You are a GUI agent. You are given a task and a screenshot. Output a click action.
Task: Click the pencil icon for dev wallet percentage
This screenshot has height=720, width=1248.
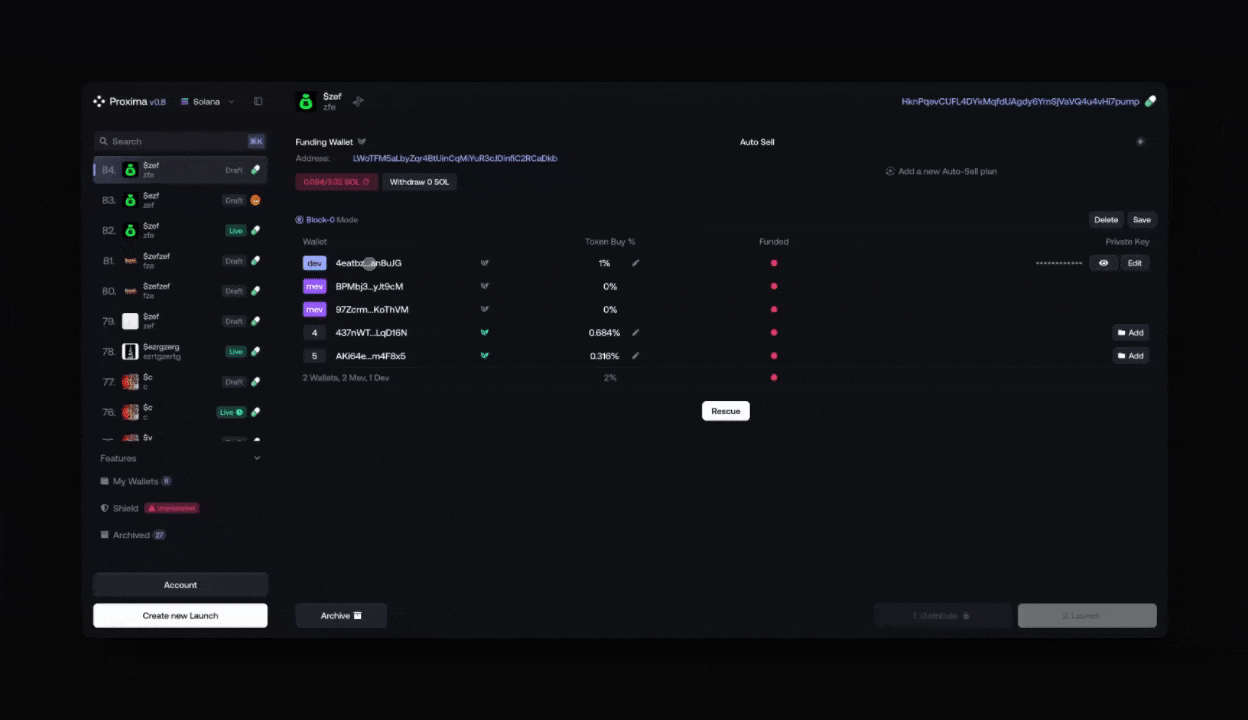pos(635,263)
